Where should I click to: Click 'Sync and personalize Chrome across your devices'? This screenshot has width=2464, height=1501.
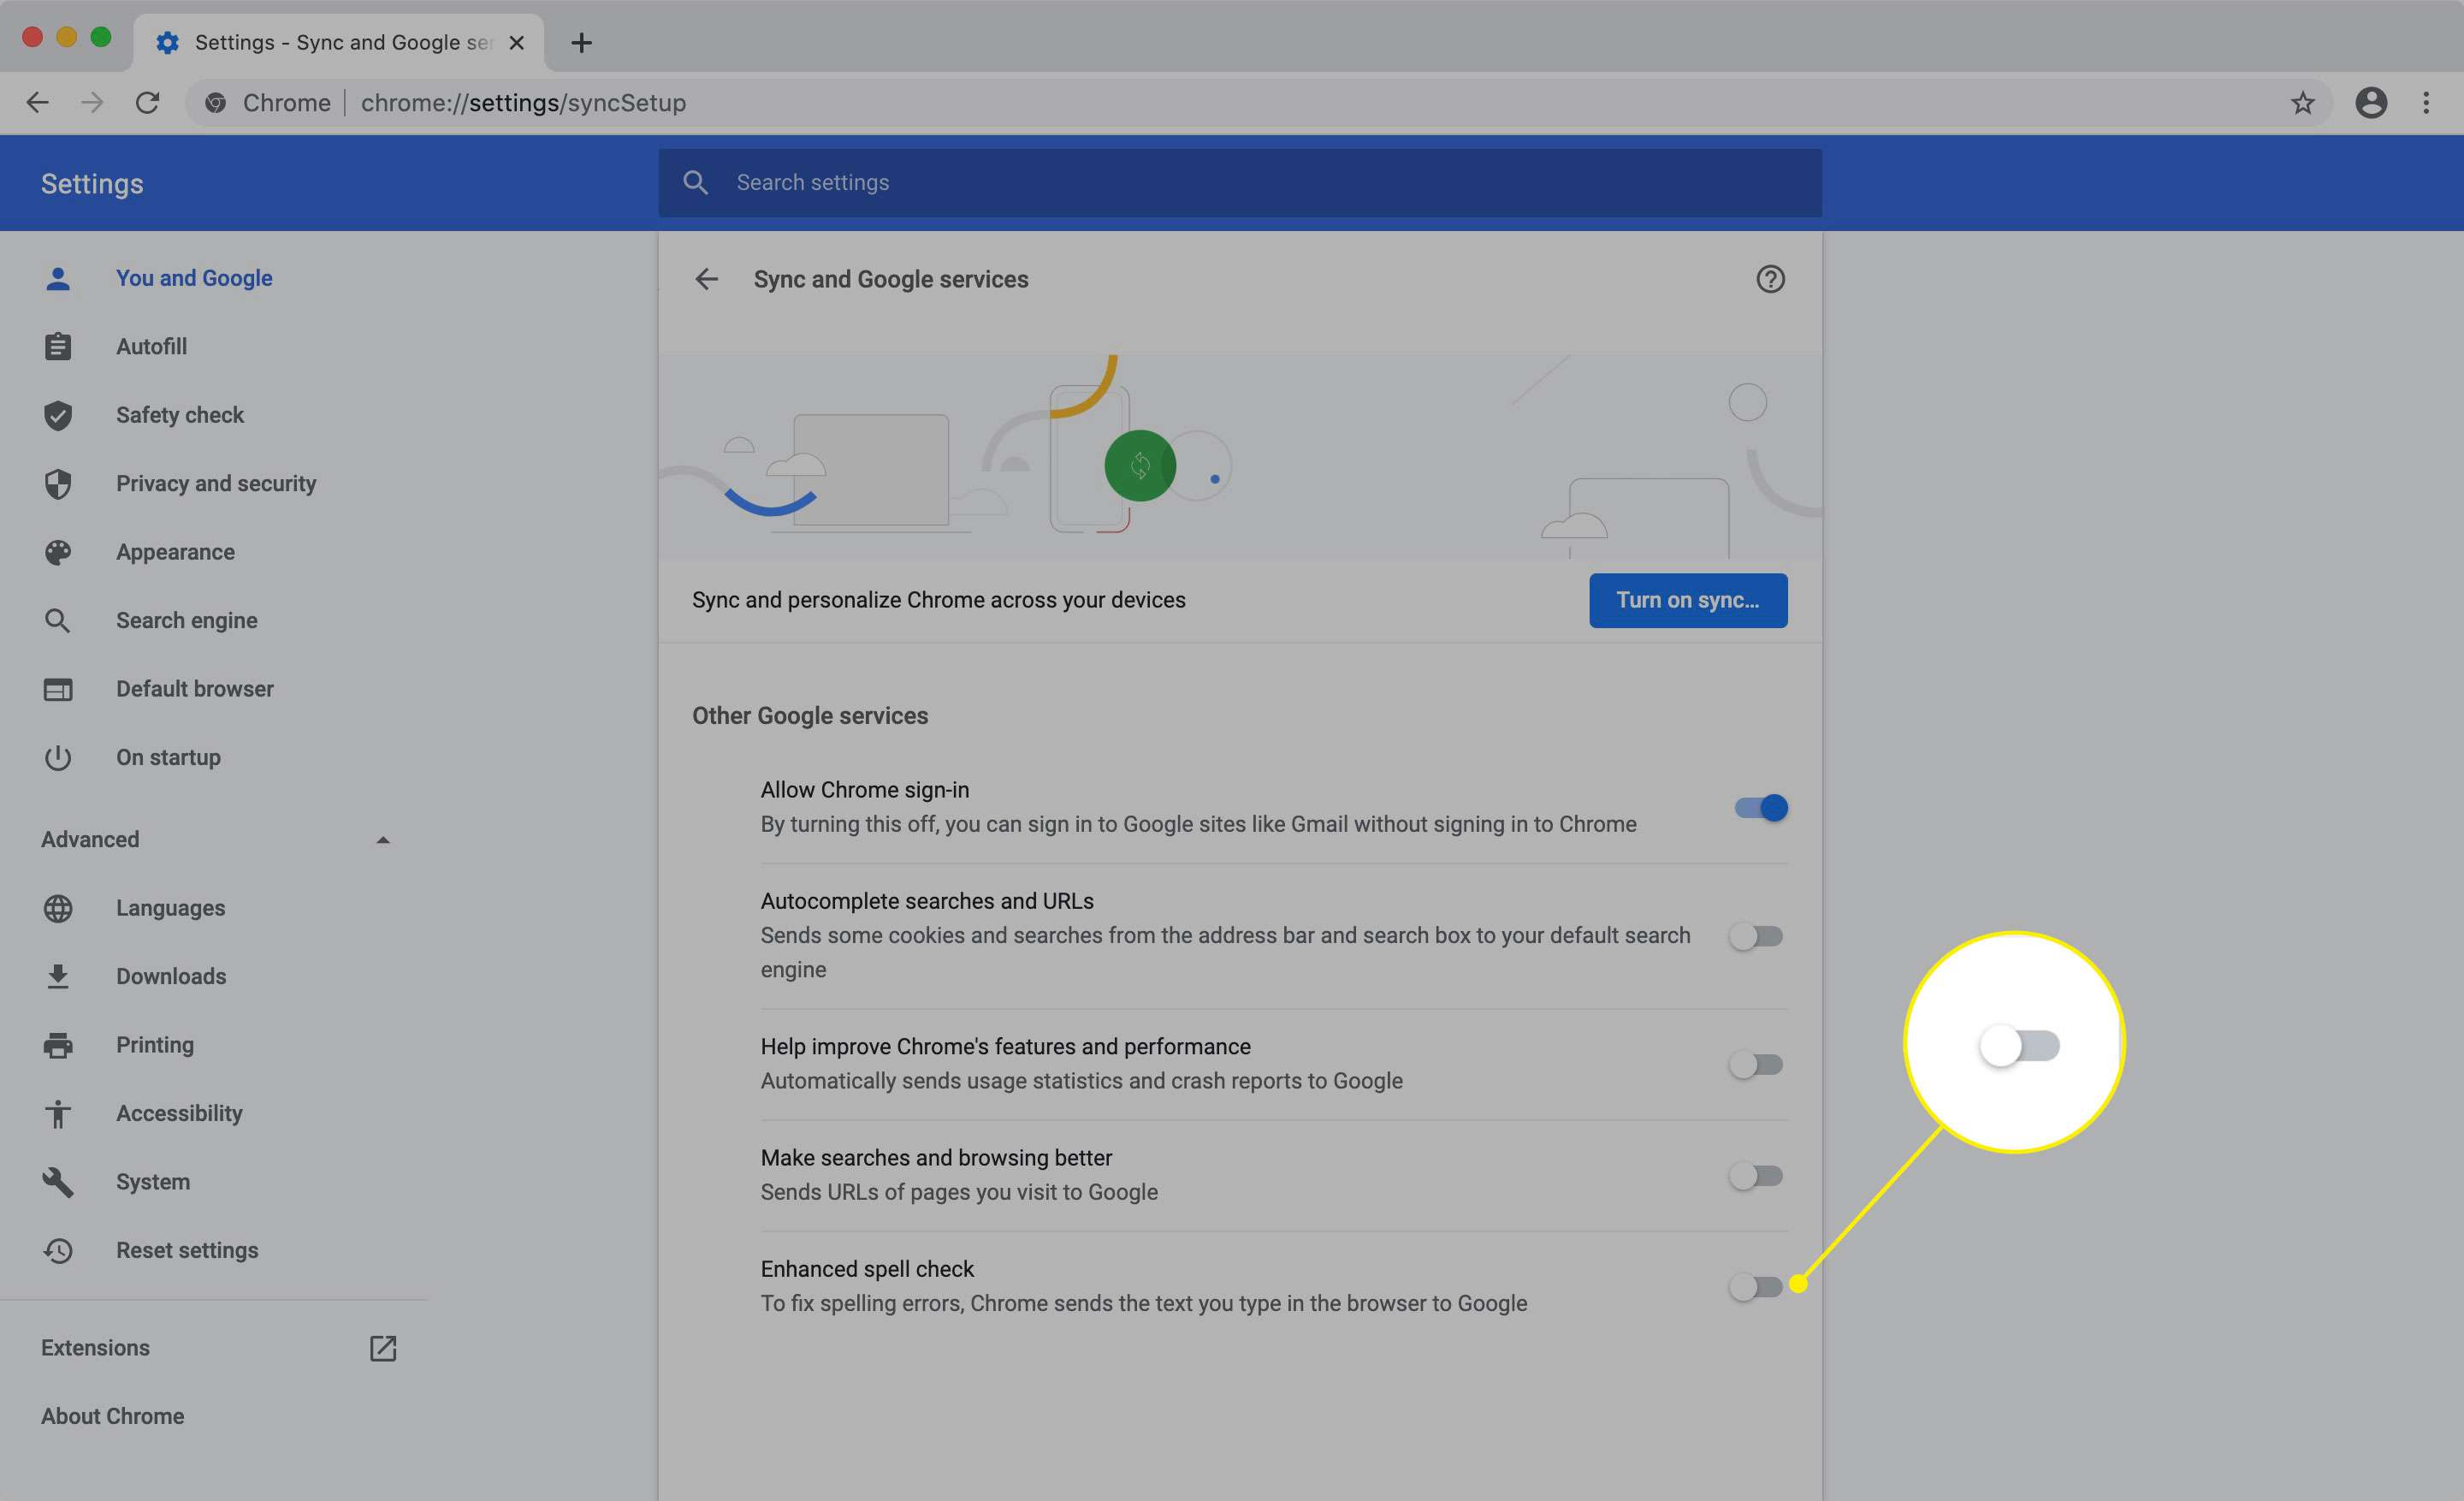pyautogui.click(x=939, y=600)
